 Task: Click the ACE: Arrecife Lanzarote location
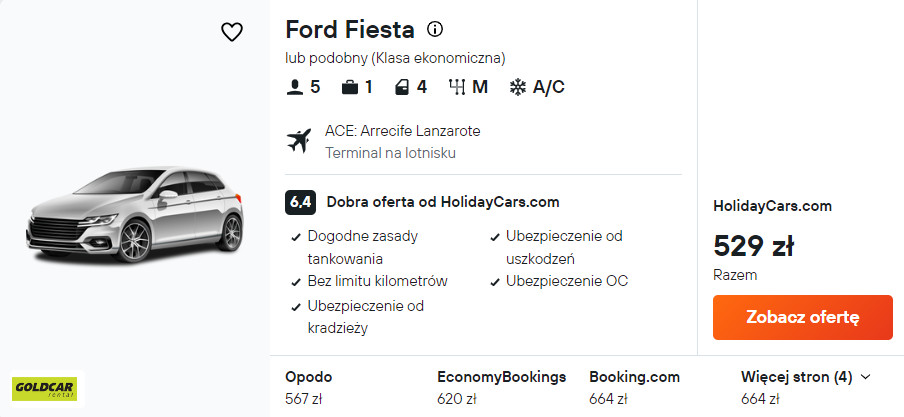pyautogui.click(x=402, y=131)
